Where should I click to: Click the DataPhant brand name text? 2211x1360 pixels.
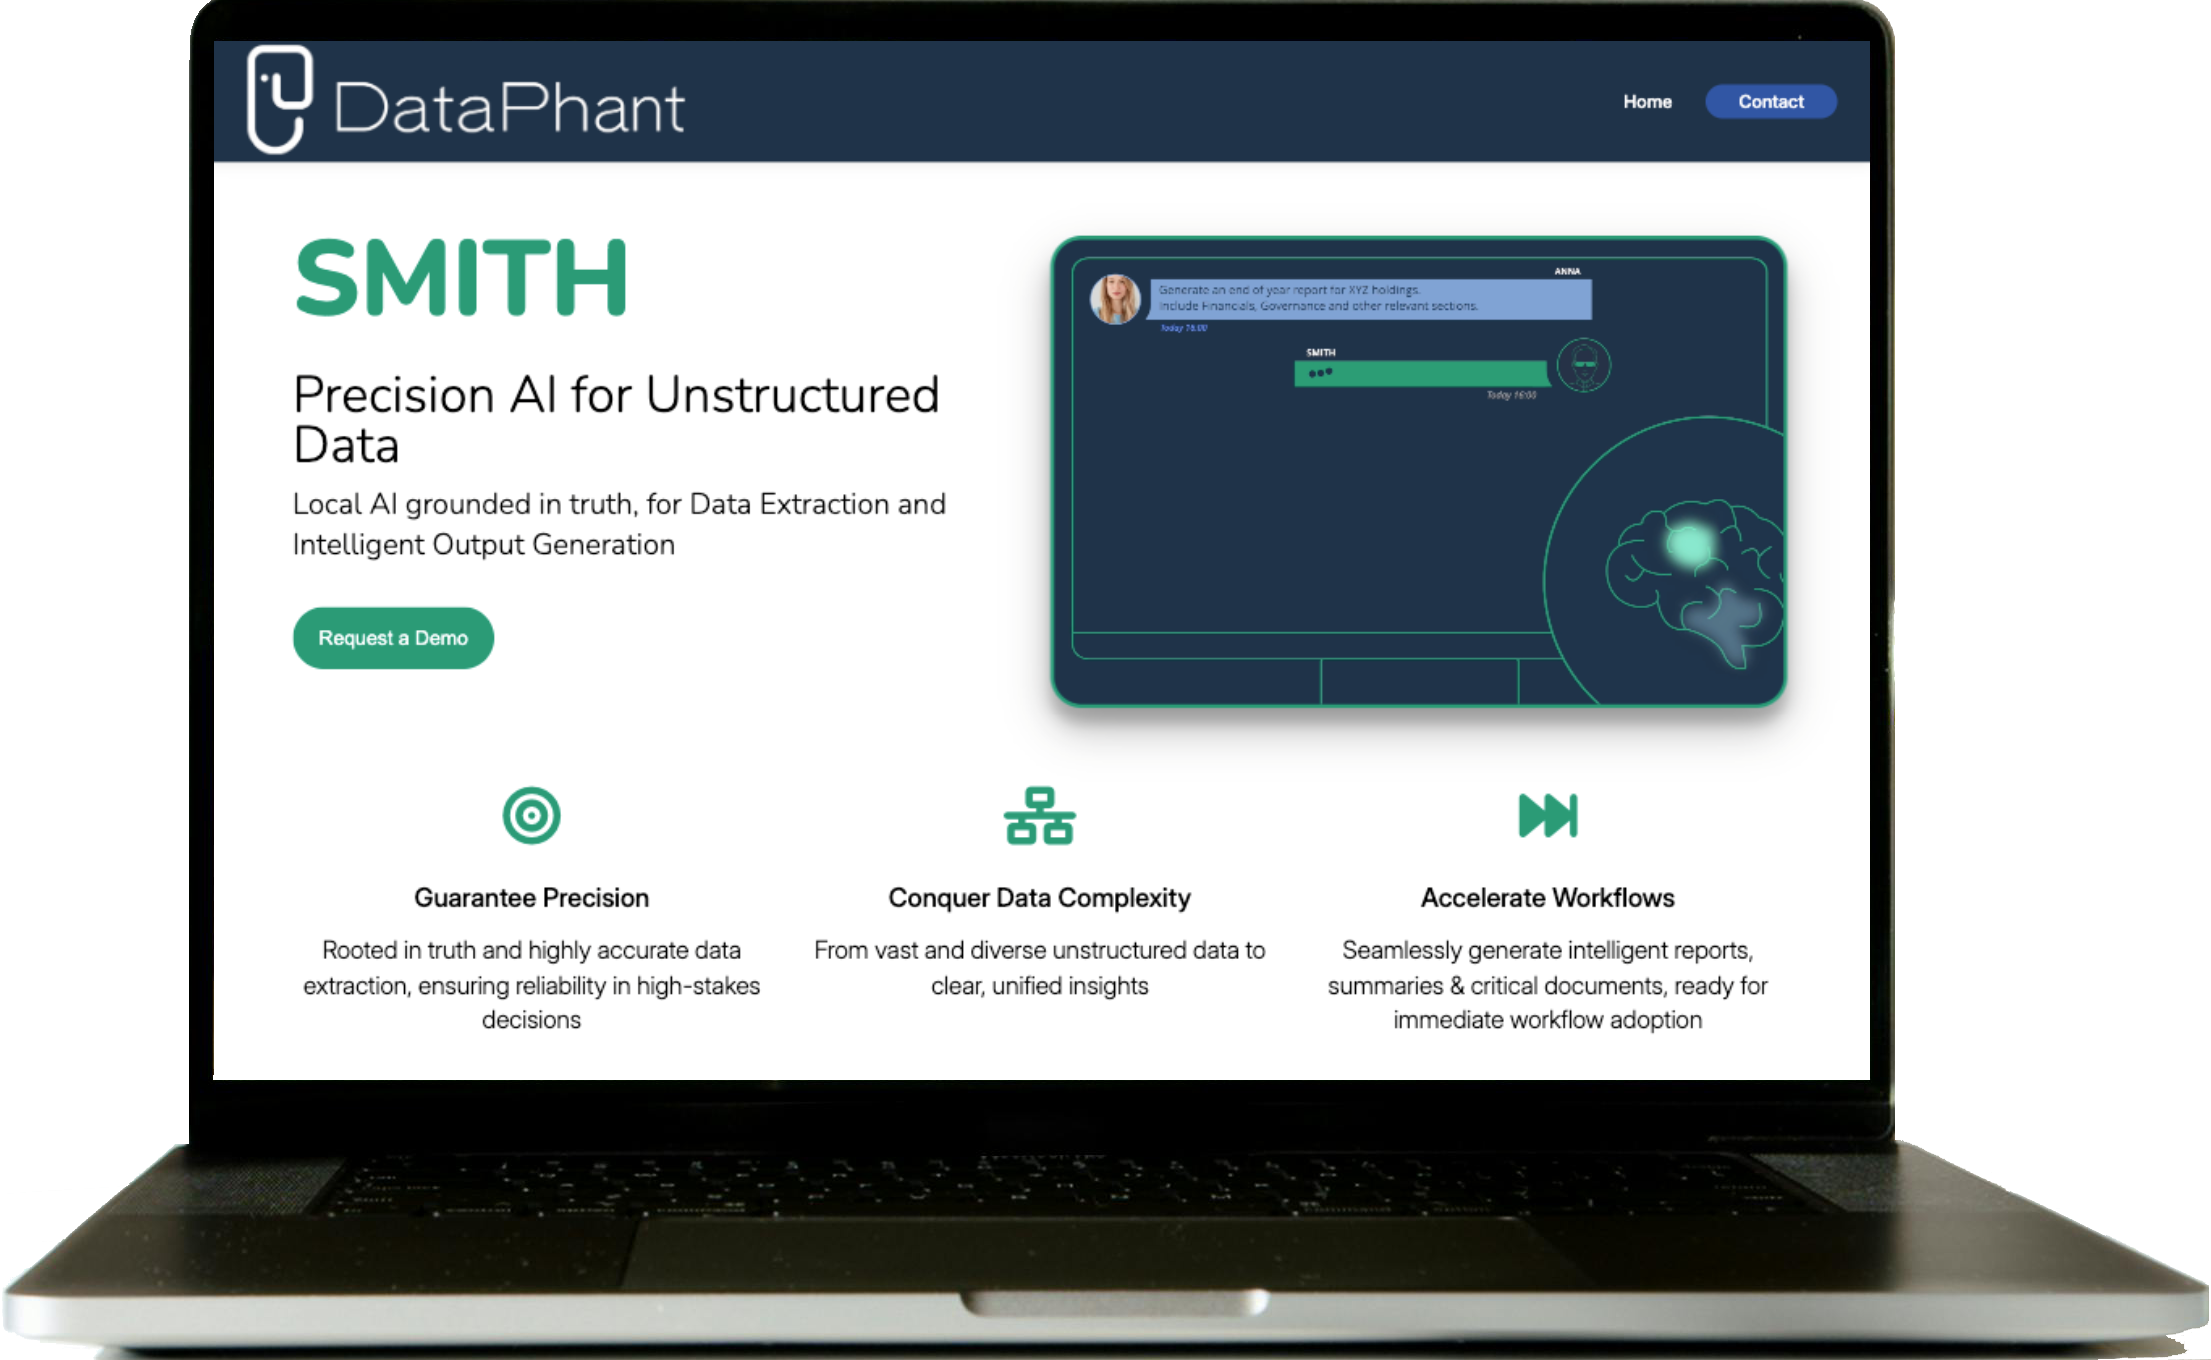509,109
